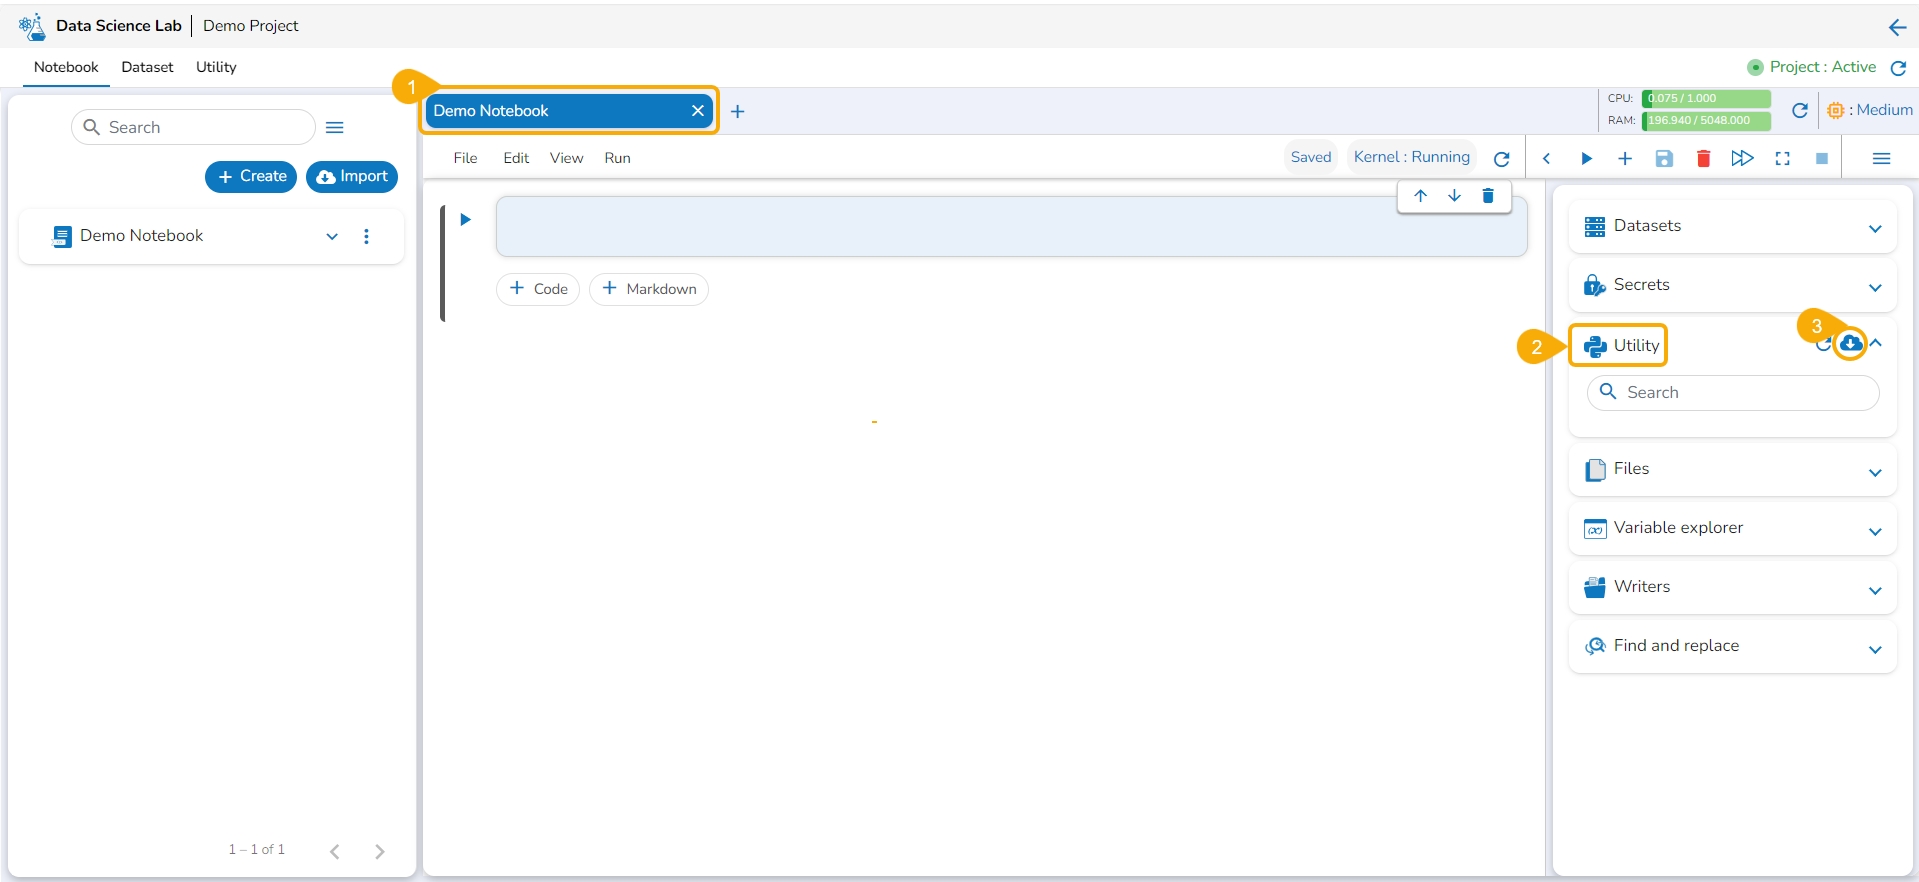Delete the cell using the red toolbar trash
This screenshot has width=1919, height=882.
pos(1703,159)
